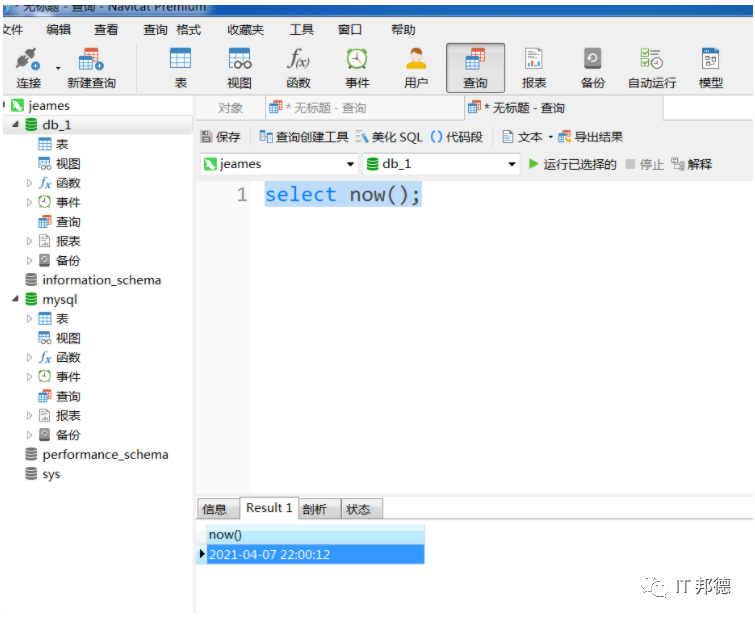Open the Backup (备份) toolbar icon
755x619 pixels.
[x=593, y=68]
